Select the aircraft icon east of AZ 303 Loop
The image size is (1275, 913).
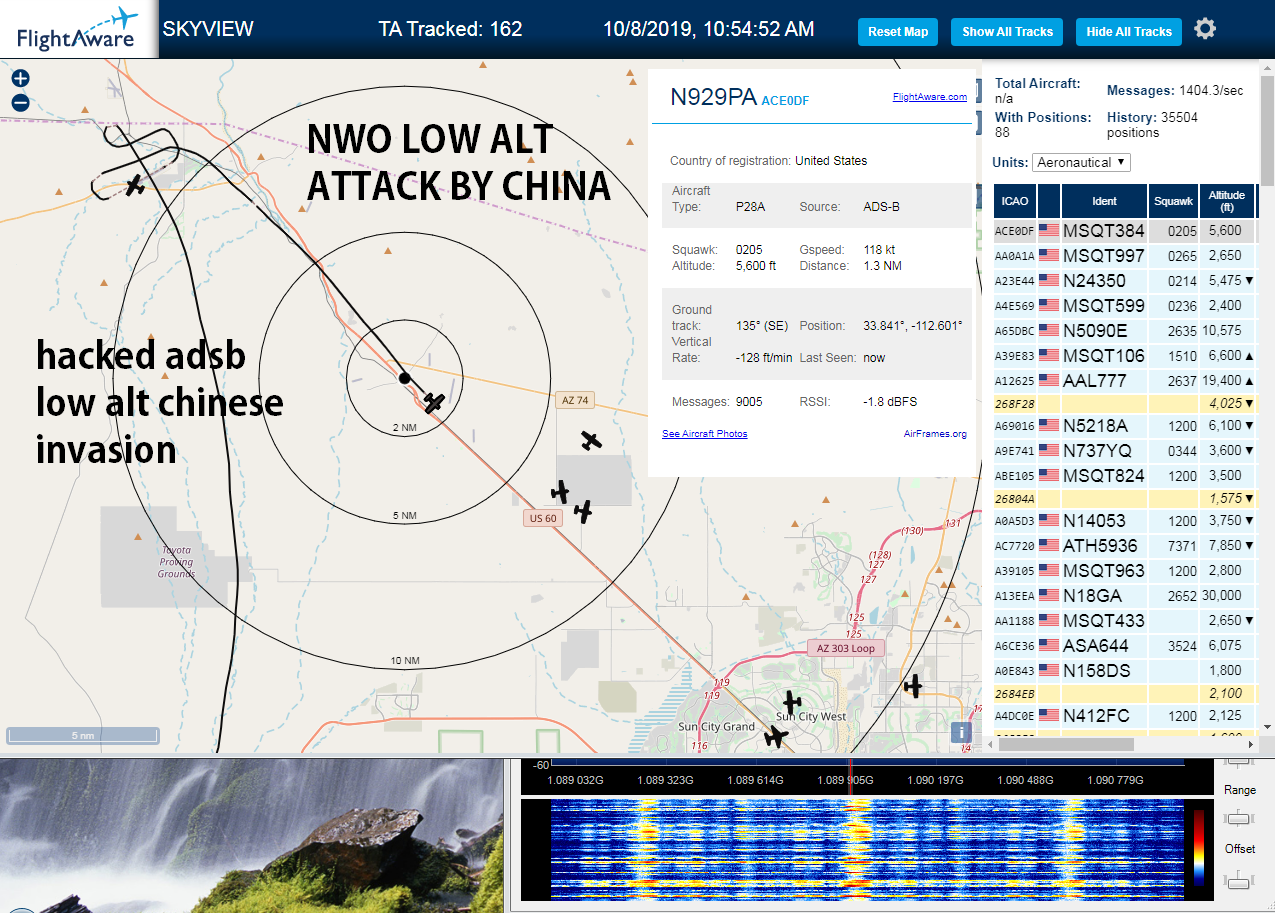(912, 686)
